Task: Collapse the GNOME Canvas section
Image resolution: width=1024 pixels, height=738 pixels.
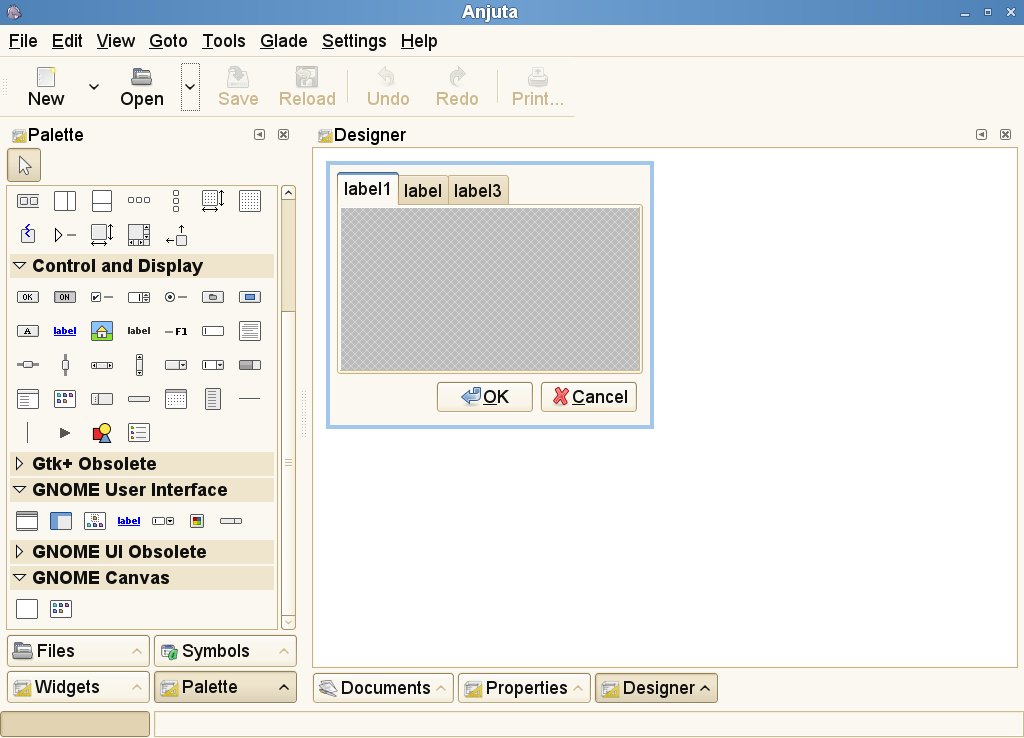Action: [x=20, y=578]
